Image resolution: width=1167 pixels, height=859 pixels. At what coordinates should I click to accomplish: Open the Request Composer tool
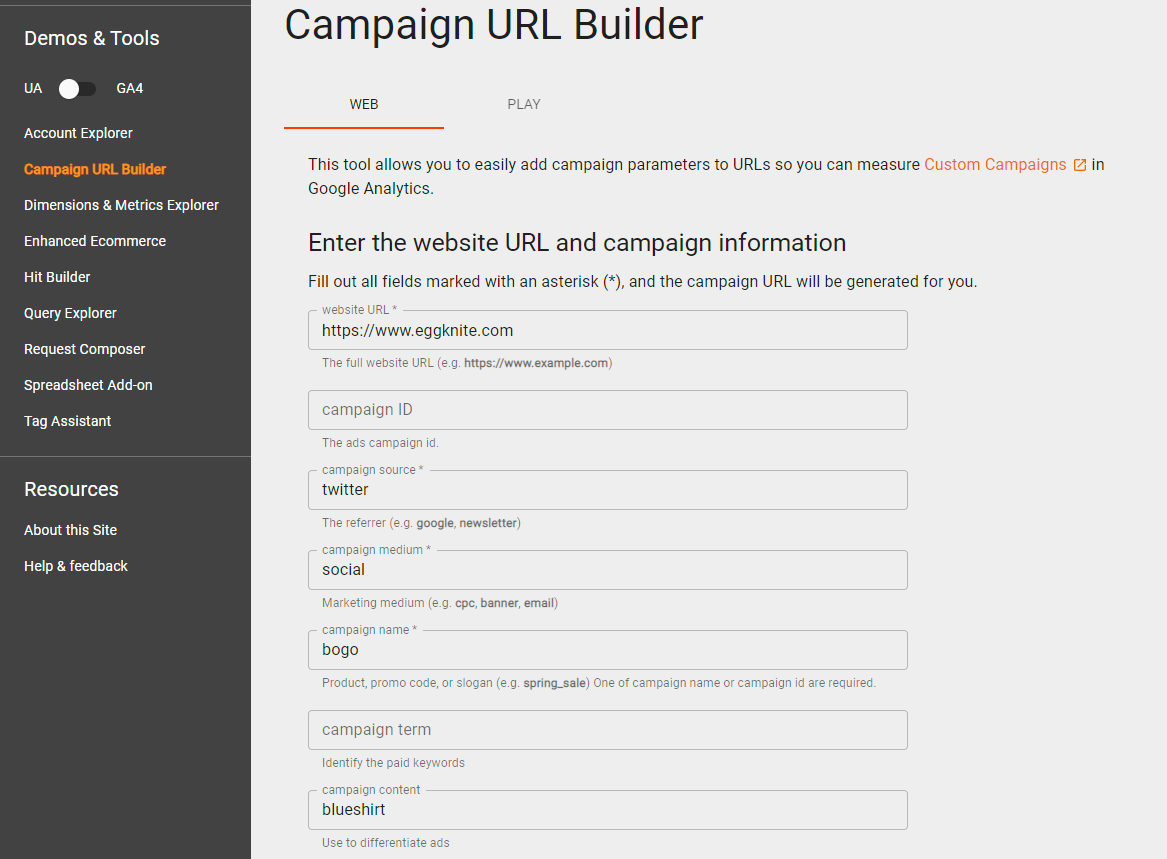[x=84, y=349]
